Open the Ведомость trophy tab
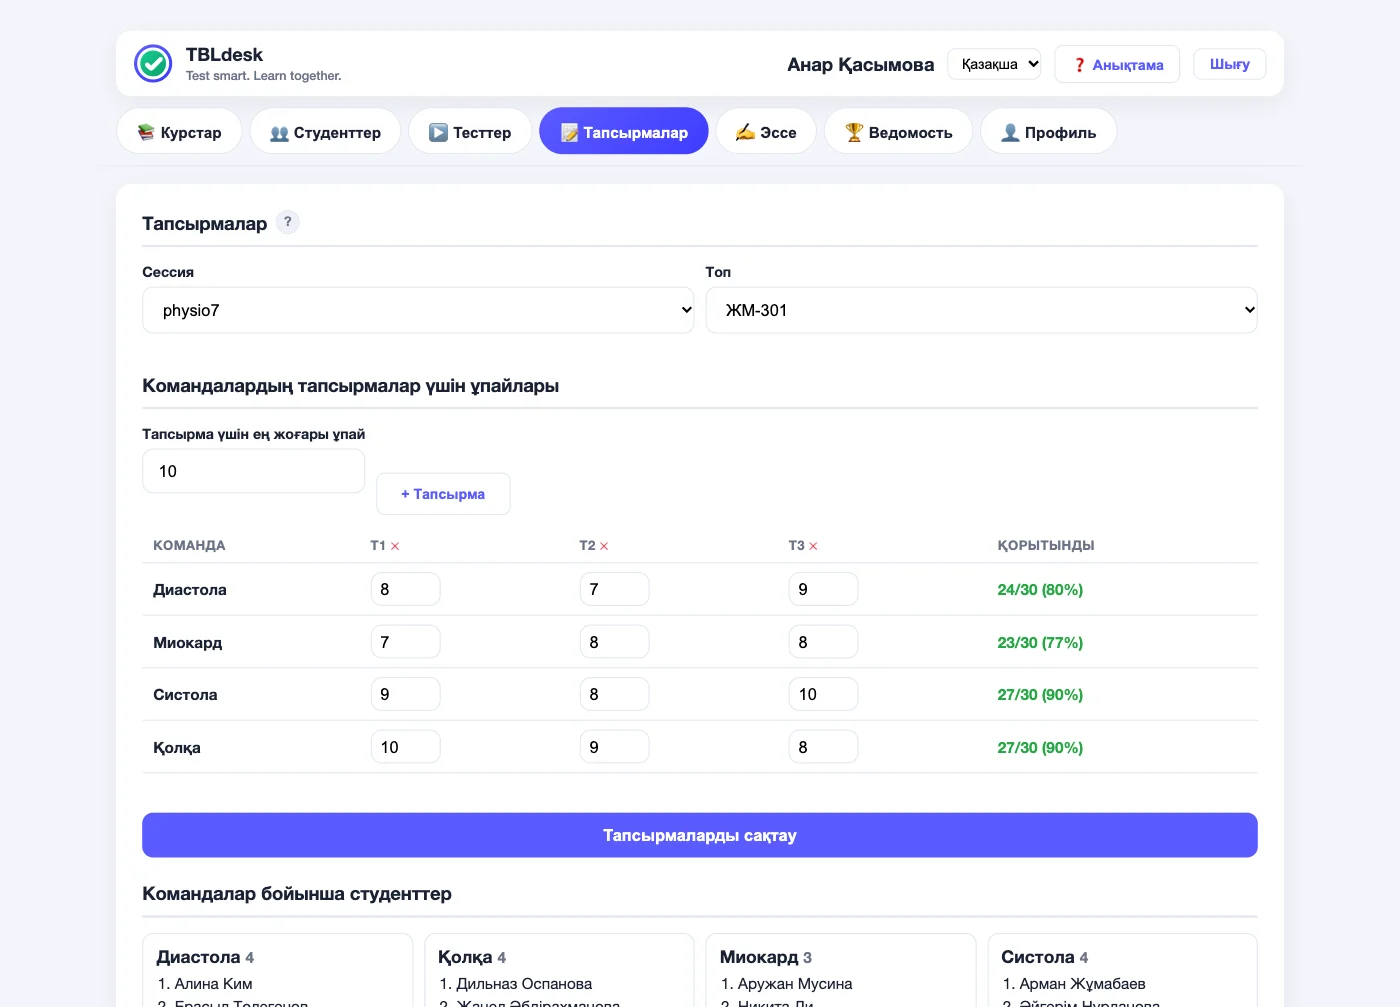Screen dimensions: 1400x1007 (x=898, y=132)
